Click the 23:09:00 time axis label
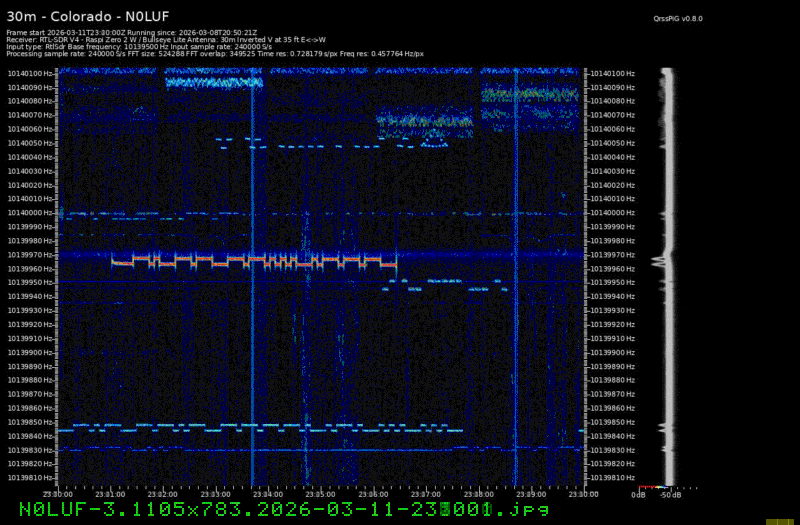Image resolution: width=800 pixels, height=525 pixels. pos(530,494)
